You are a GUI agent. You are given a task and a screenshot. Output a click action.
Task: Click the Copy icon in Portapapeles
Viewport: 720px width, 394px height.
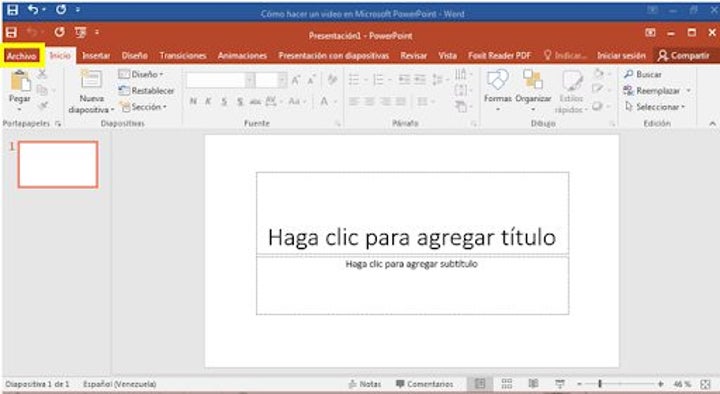pyautogui.click(x=42, y=90)
